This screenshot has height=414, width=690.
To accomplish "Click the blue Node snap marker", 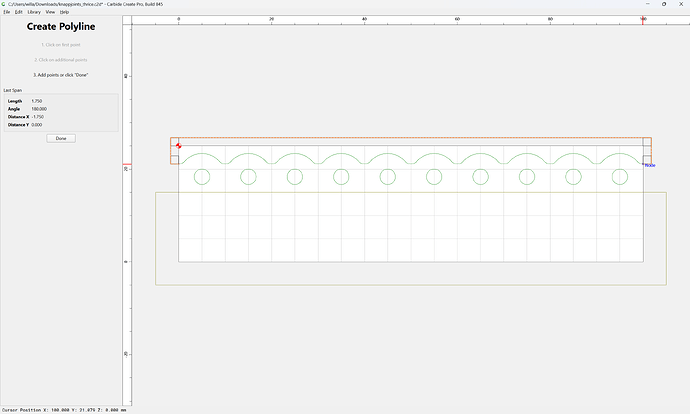I will coord(650,165).
